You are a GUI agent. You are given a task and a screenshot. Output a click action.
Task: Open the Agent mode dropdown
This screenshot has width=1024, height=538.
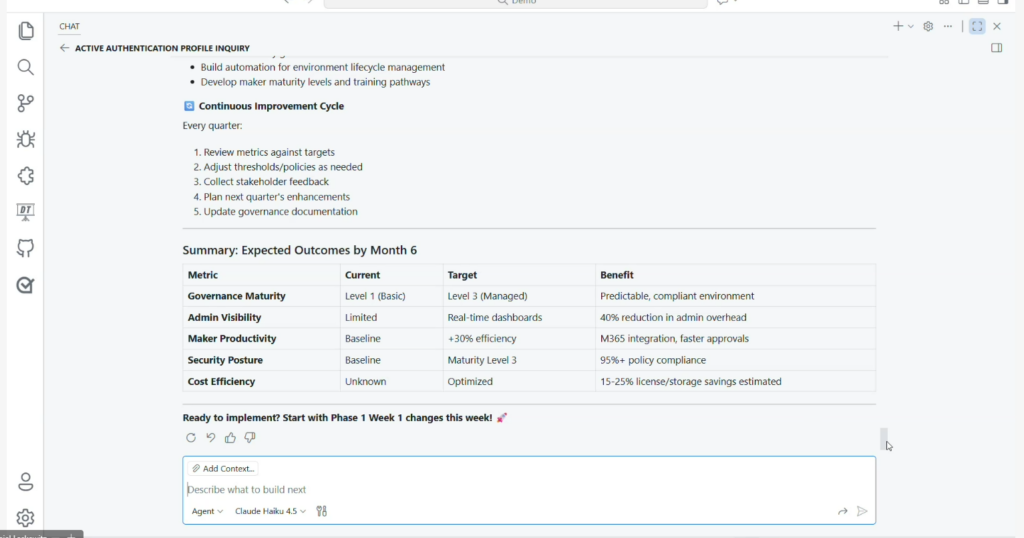(x=207, y=511)
